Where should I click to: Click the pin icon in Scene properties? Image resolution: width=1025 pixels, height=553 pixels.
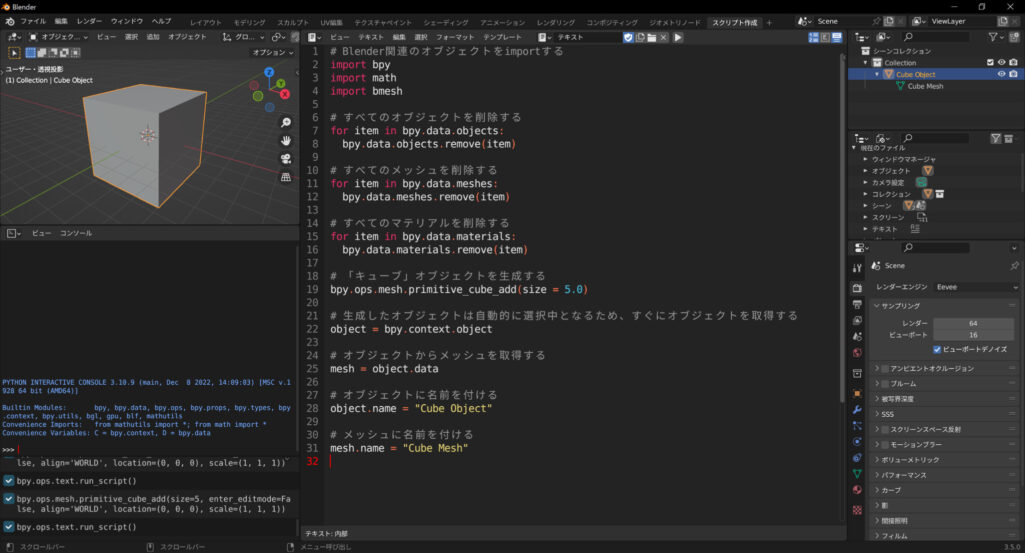click(1014, 265)
